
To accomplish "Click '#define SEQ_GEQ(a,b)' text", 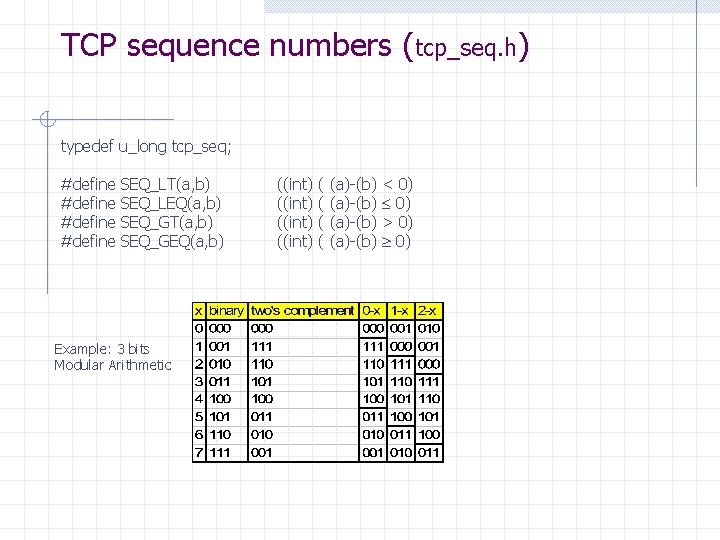I will (142, 241).
